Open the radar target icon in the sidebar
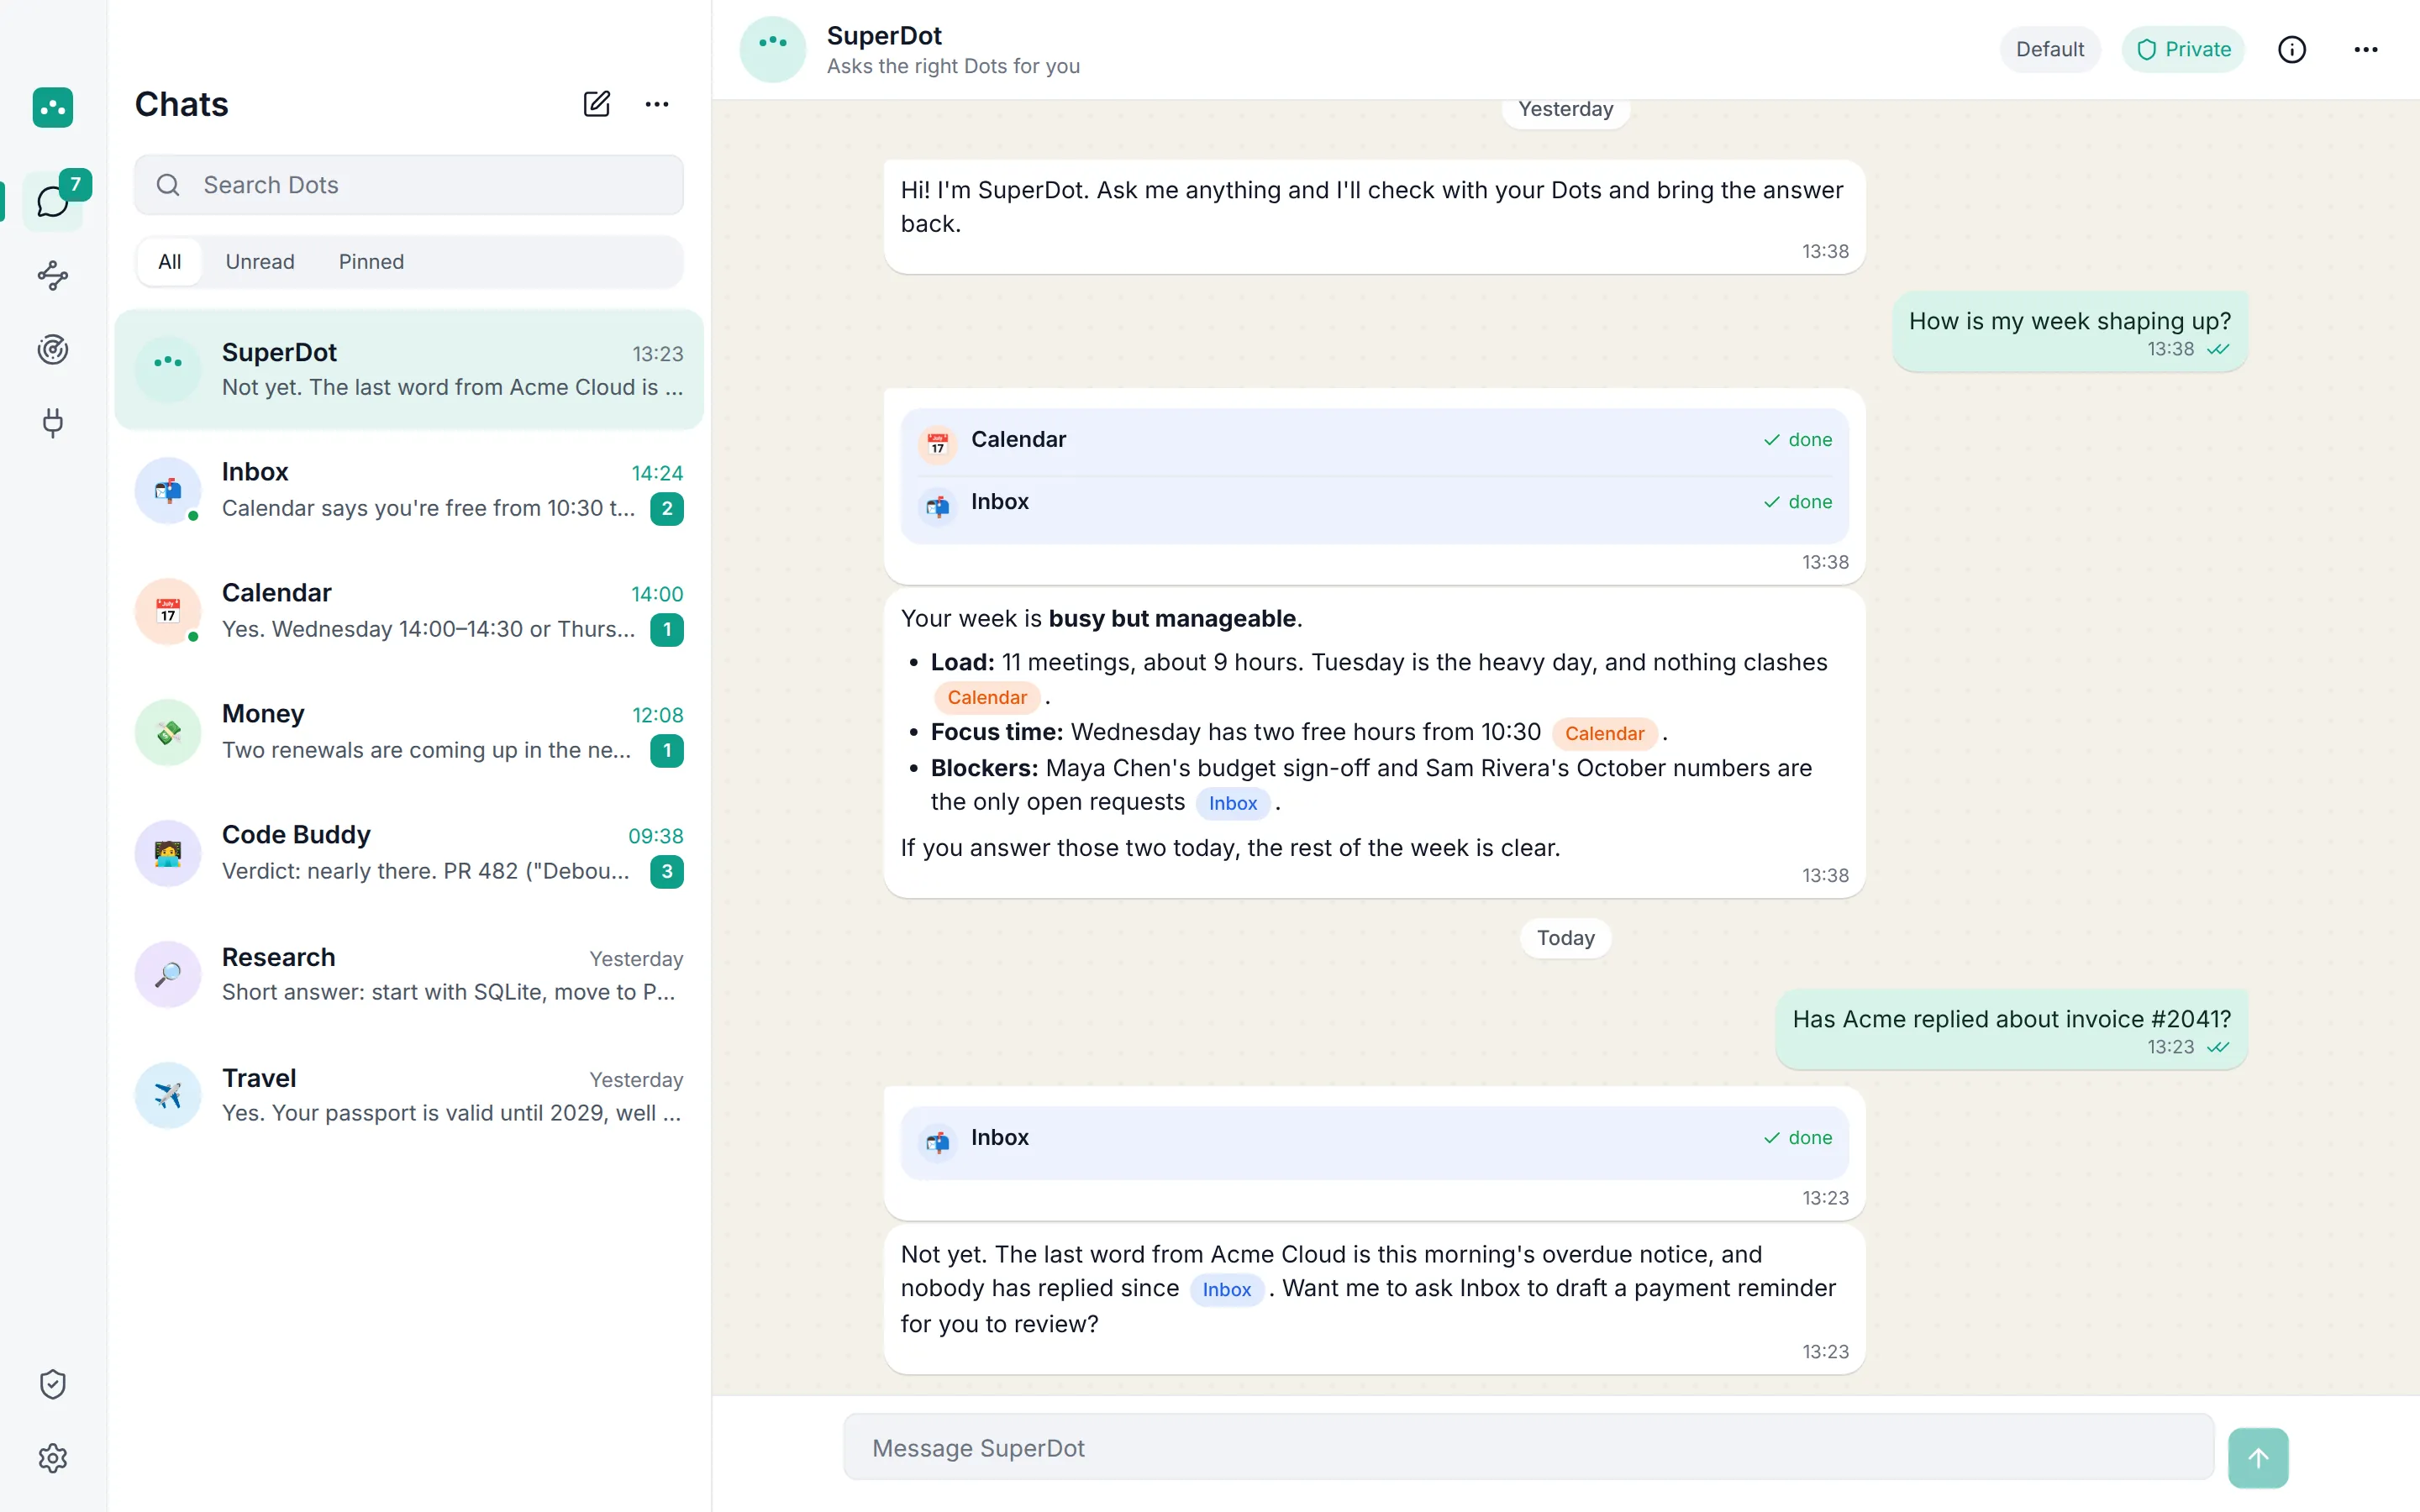 53,349
